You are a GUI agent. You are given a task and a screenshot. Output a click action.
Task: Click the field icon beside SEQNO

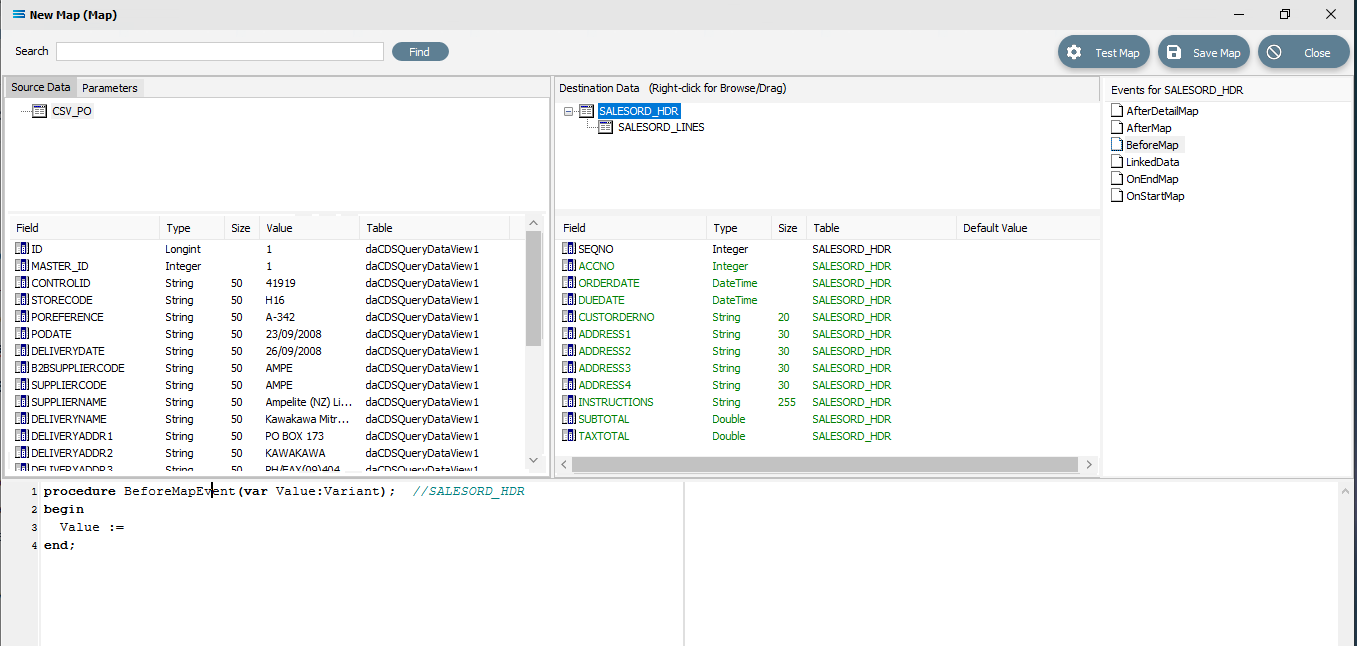[x=569, y=249]
